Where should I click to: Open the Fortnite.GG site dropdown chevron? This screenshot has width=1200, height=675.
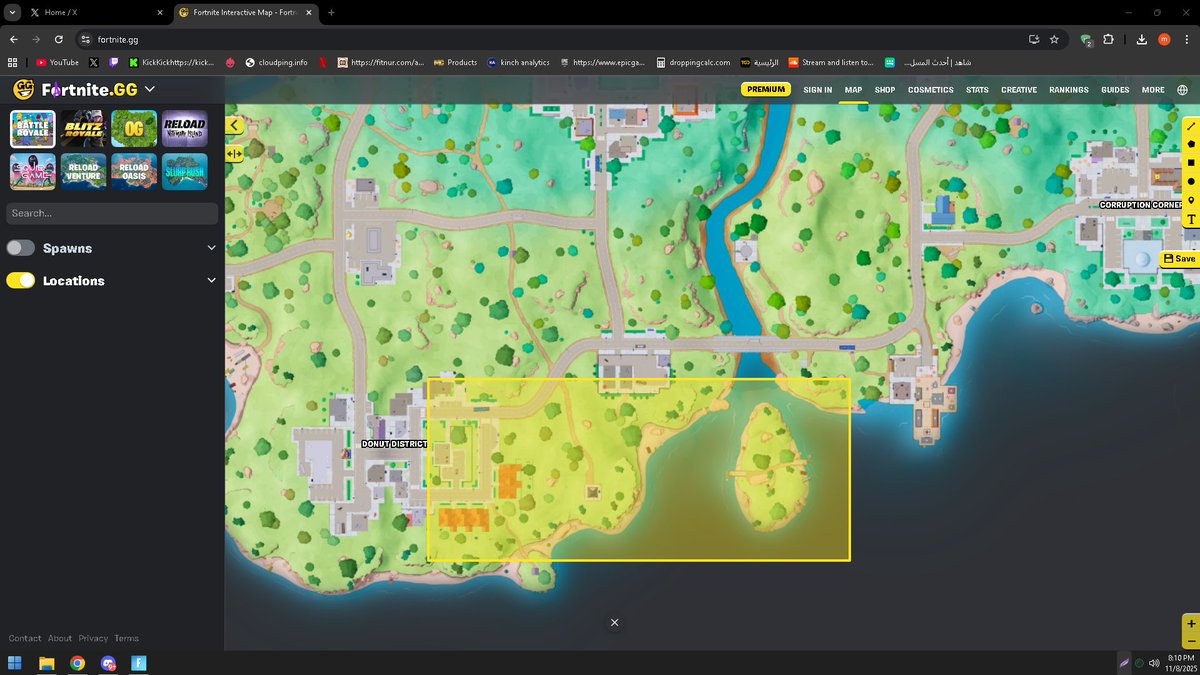(x=149, y=90)
